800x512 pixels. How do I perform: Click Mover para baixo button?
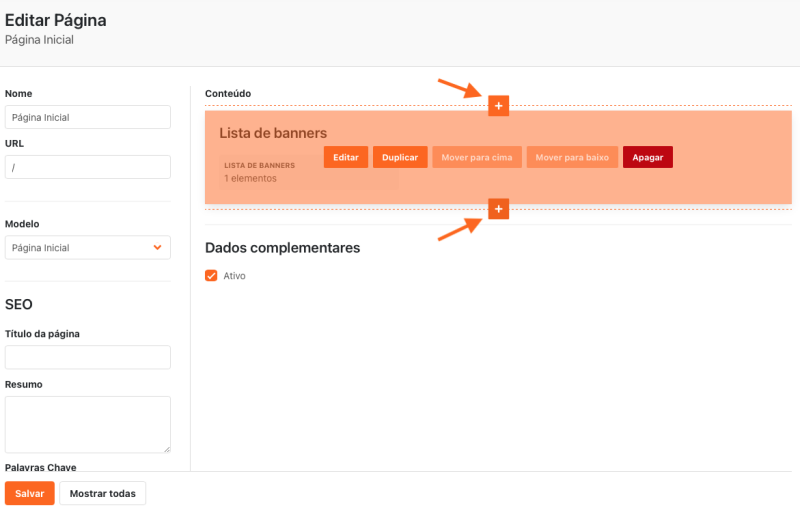(x=572, y=158)
